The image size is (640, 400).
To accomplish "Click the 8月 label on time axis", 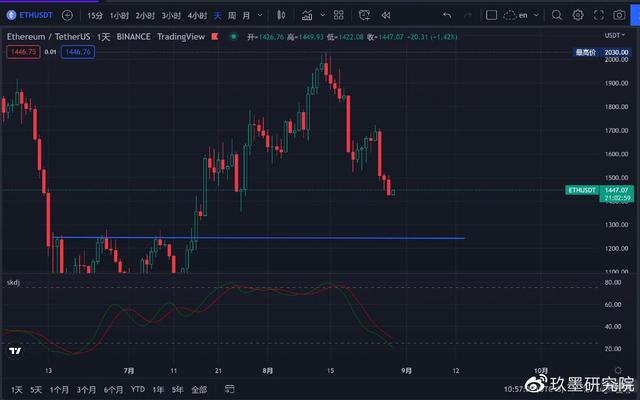I will point(268,371).
